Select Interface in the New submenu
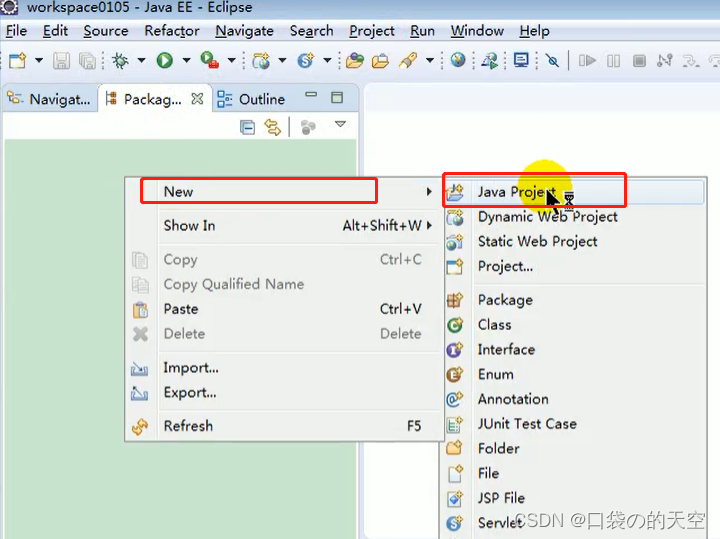The width and height of the screenshot is (720, 539). click(574, 350)
